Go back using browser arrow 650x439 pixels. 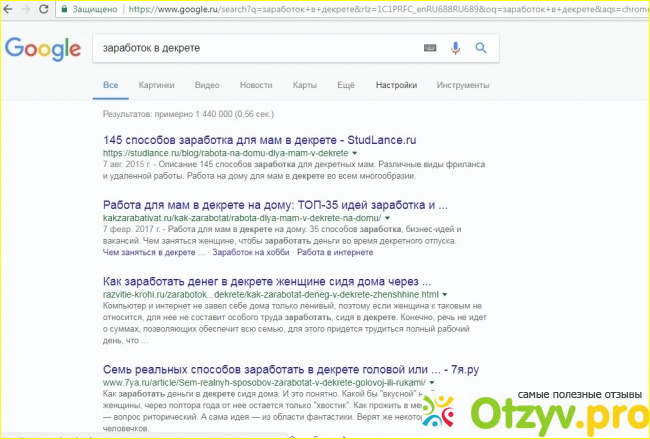tap(6, 9)
